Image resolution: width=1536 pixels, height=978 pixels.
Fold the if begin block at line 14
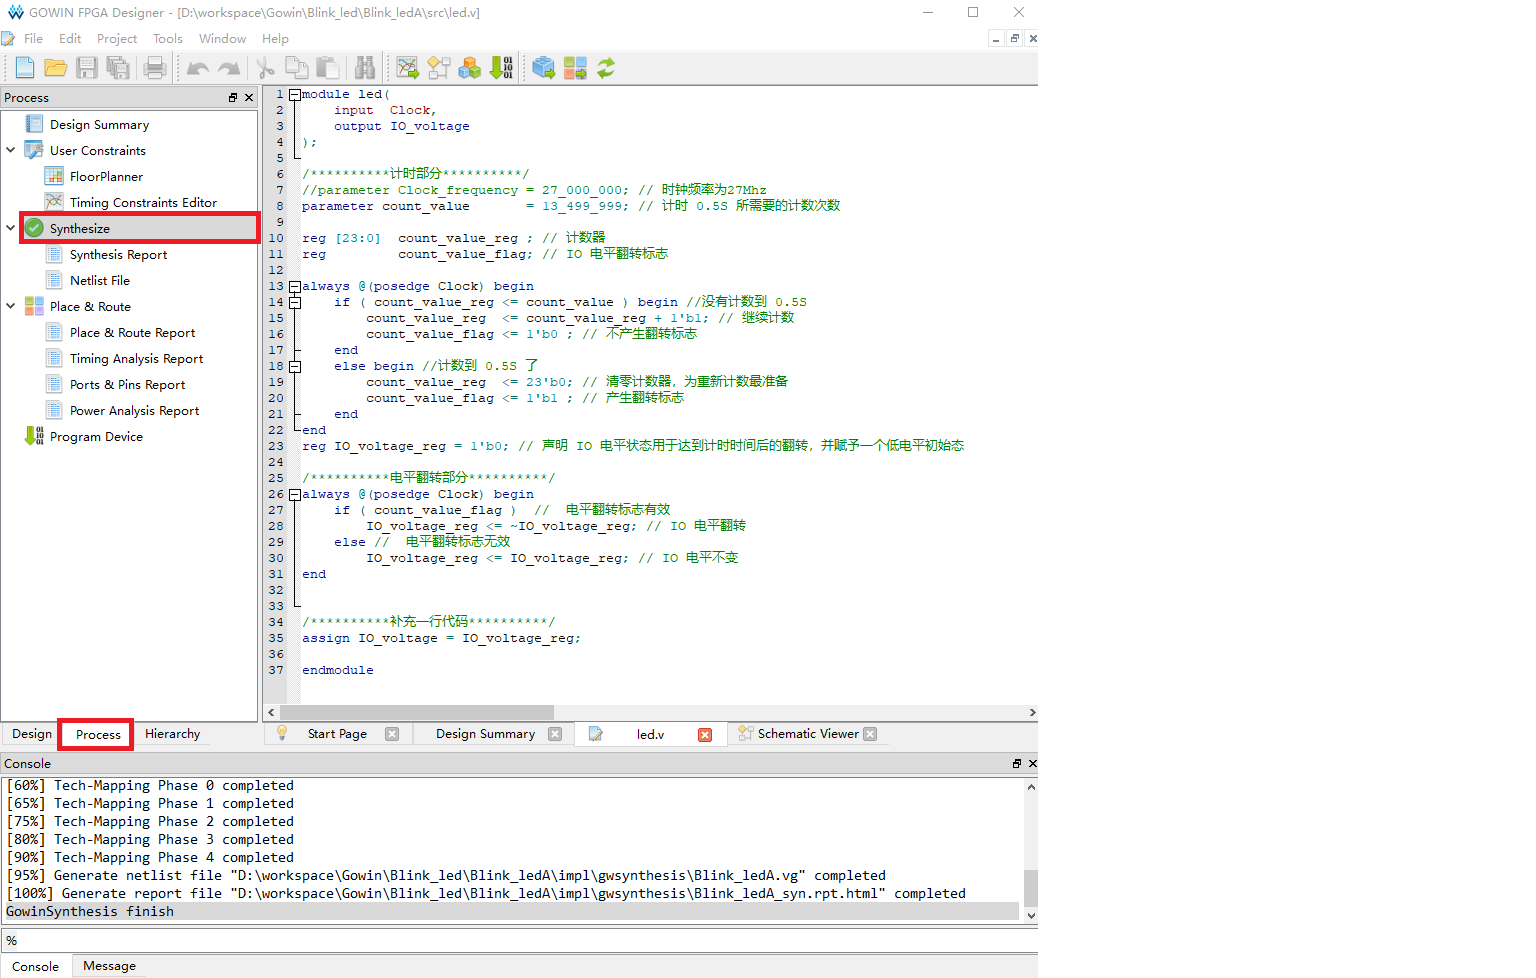pyautogui.click(x=295, y=302)
